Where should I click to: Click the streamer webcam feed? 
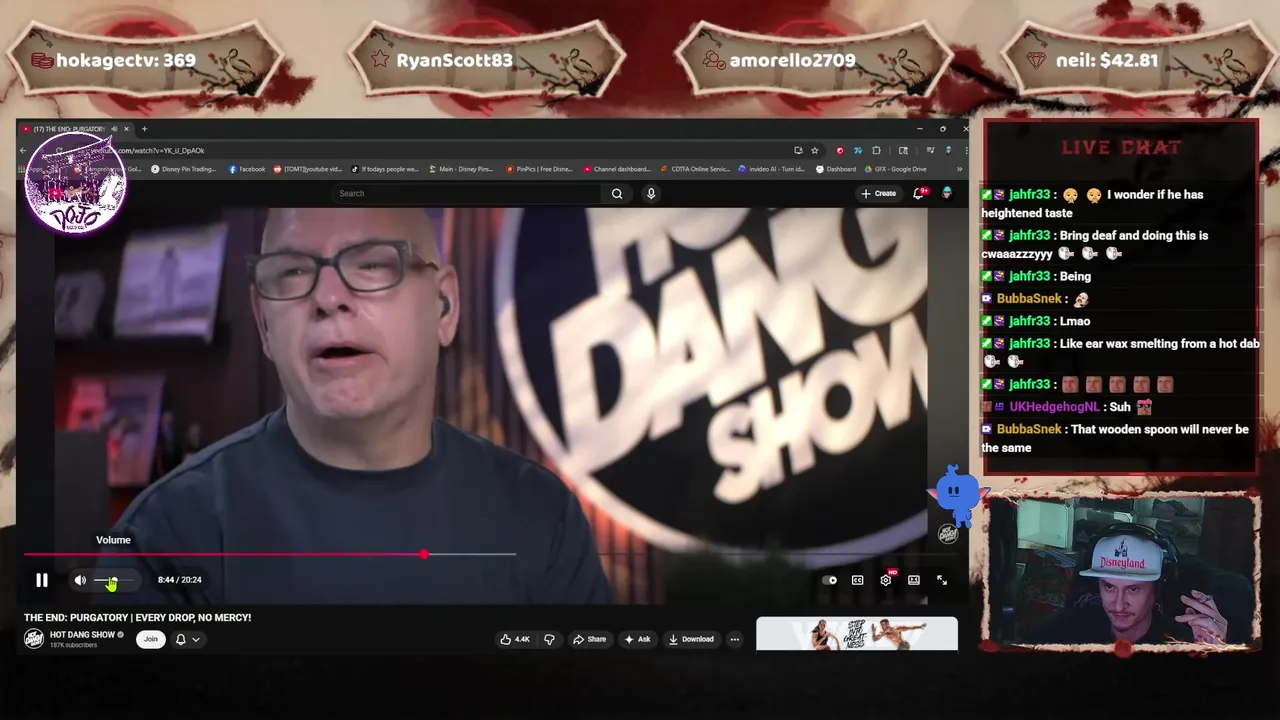[x=1121, y=571]
